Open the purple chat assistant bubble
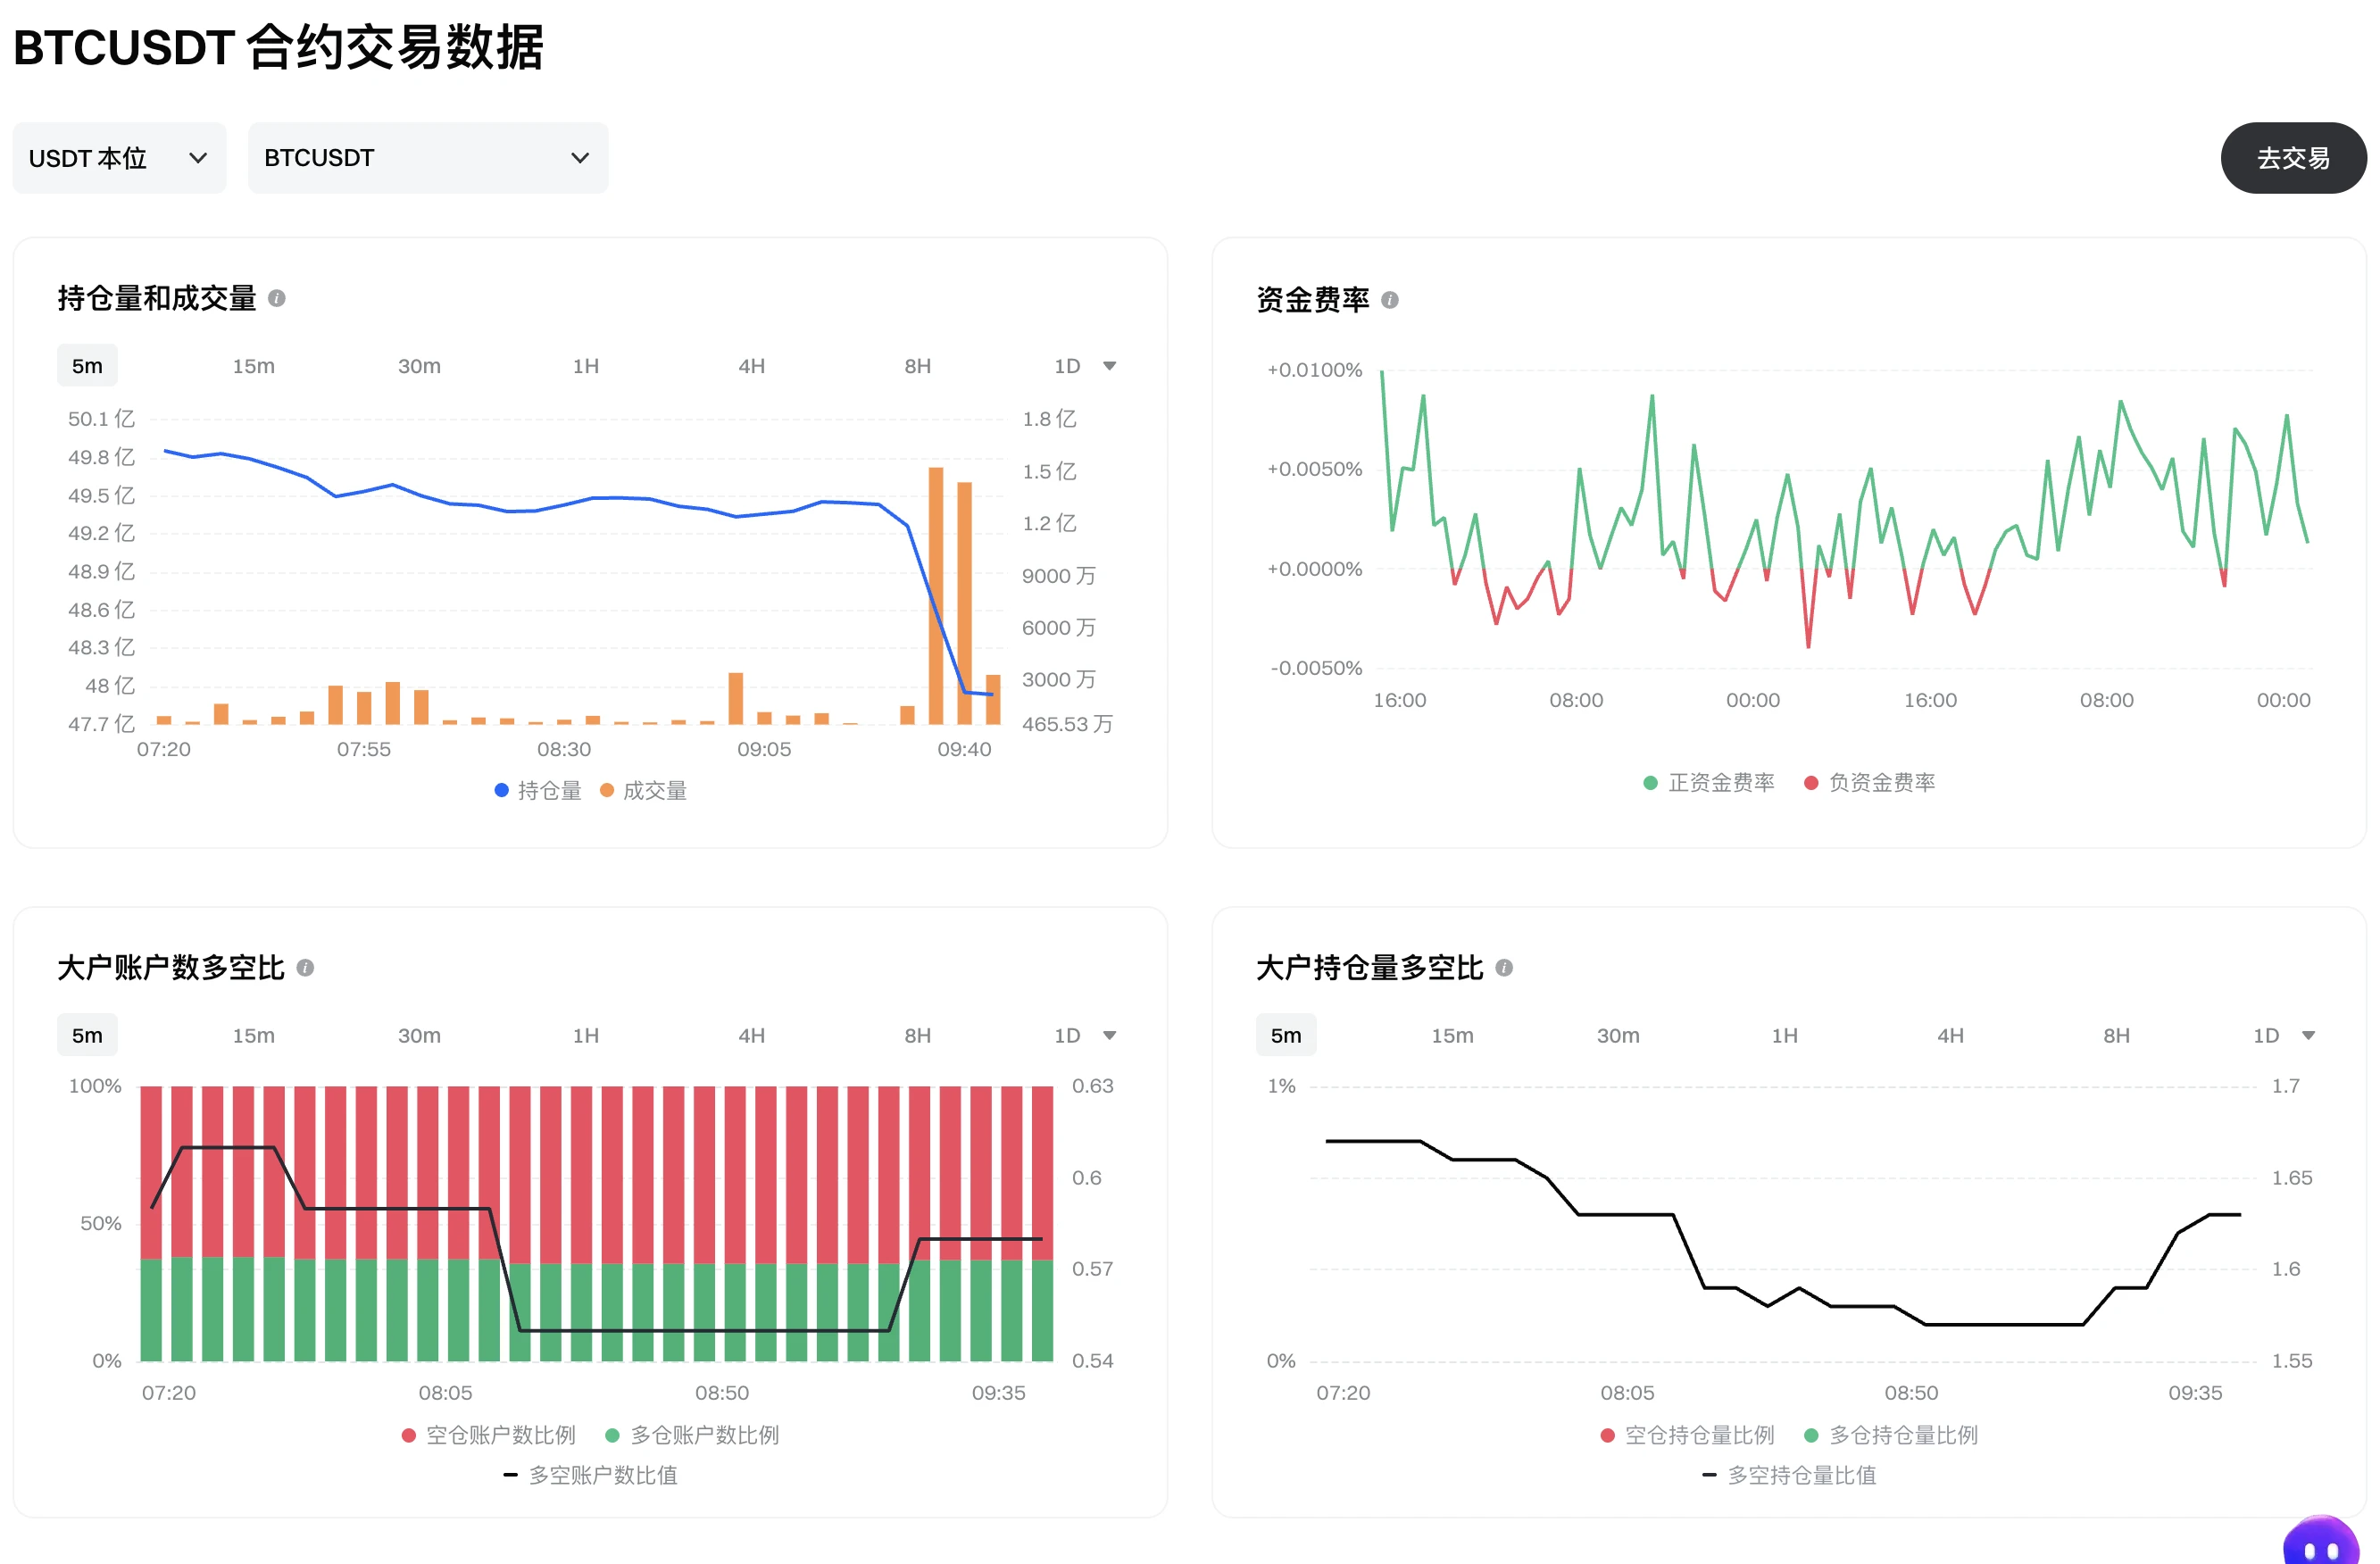The width and height of the screenshot is (2380, 1564). (2320, 1541)
